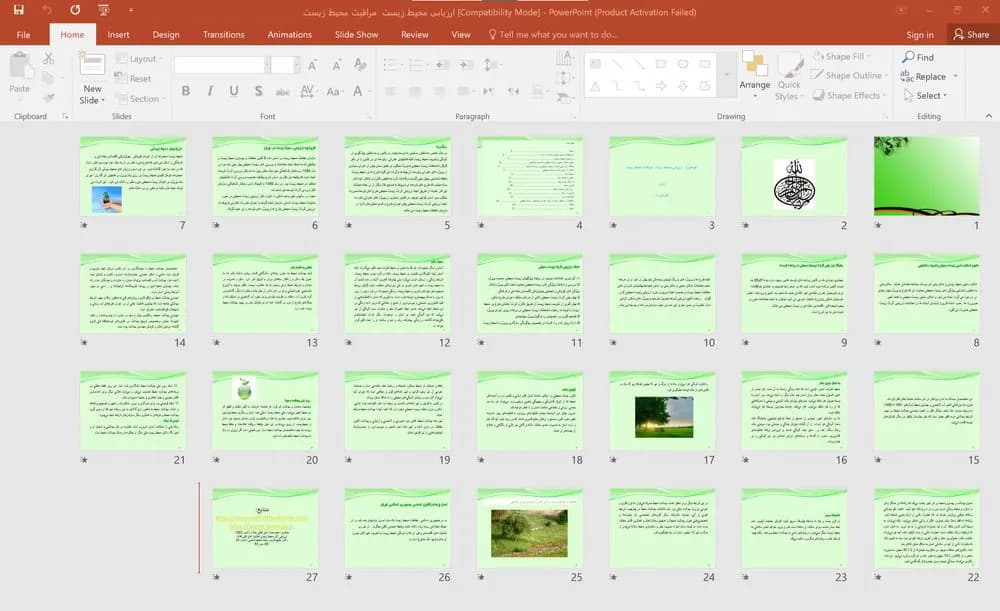
Task: Click the Character Spacing AV icon
Action: coord(307,91)
